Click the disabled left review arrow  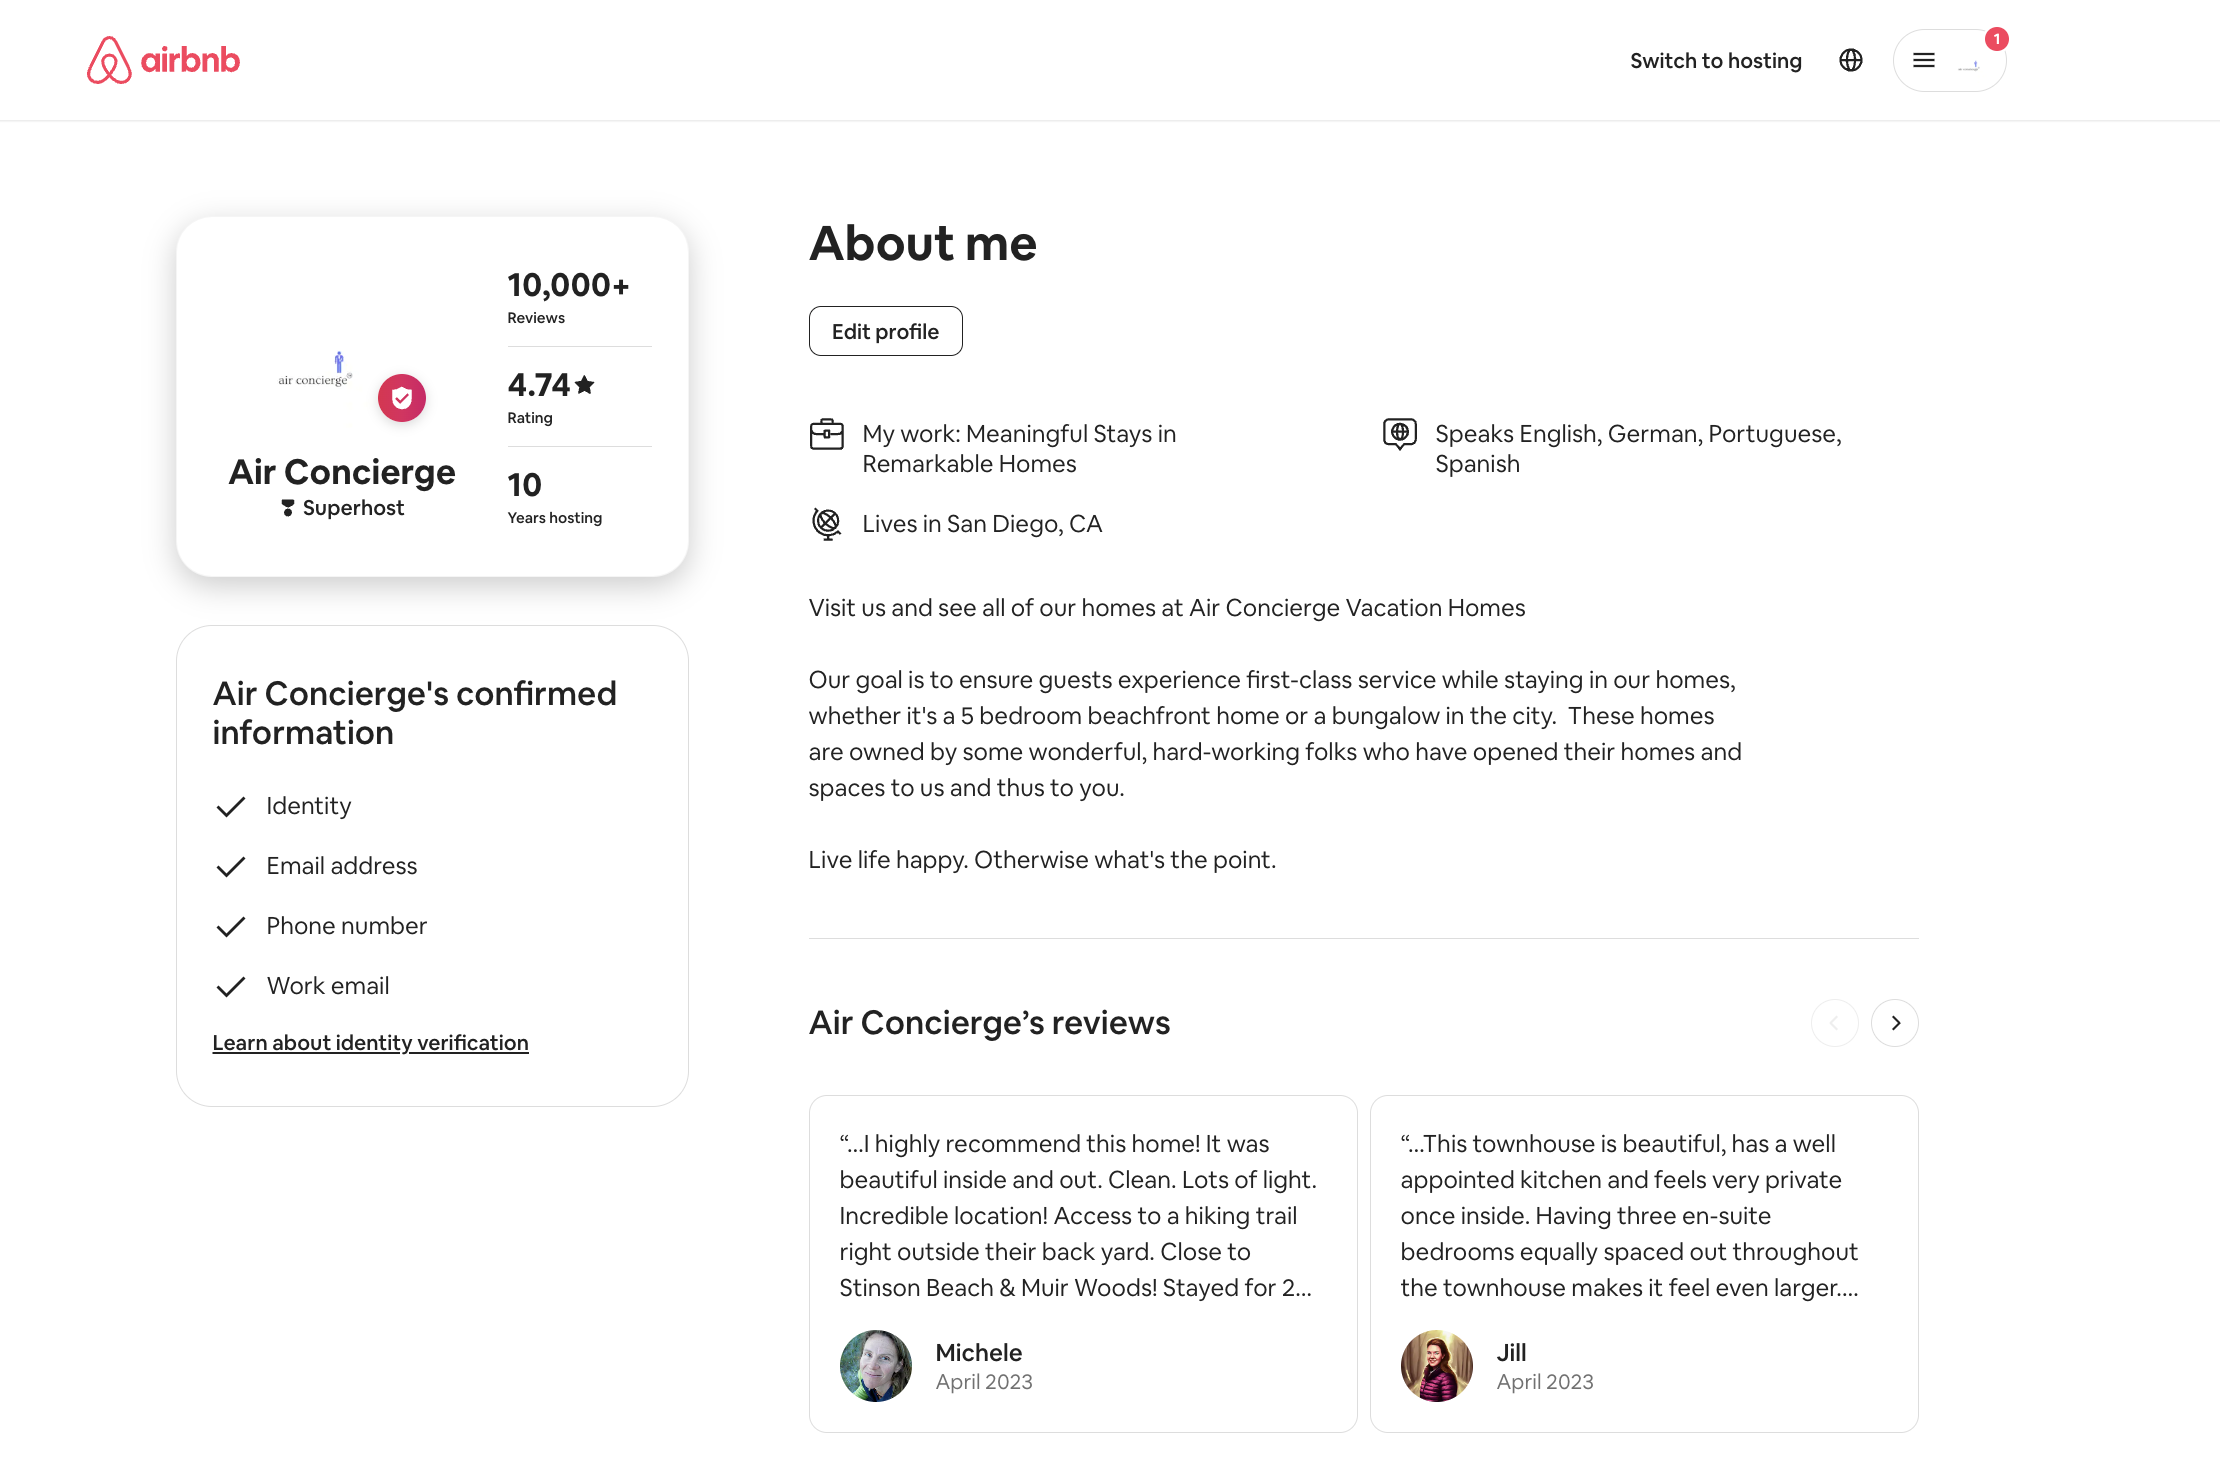click(1834, 1022)
